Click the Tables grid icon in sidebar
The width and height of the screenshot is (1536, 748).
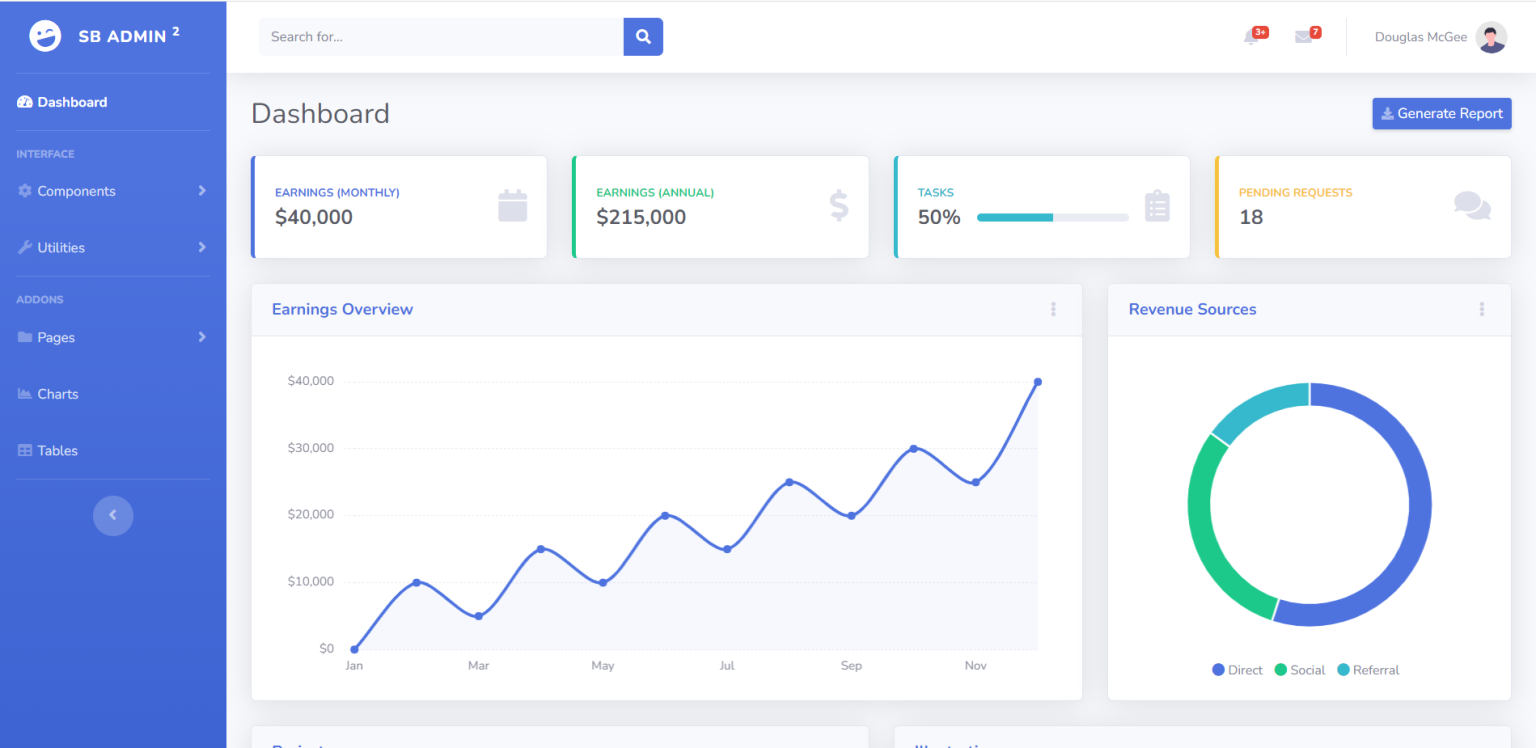(23, 450)
